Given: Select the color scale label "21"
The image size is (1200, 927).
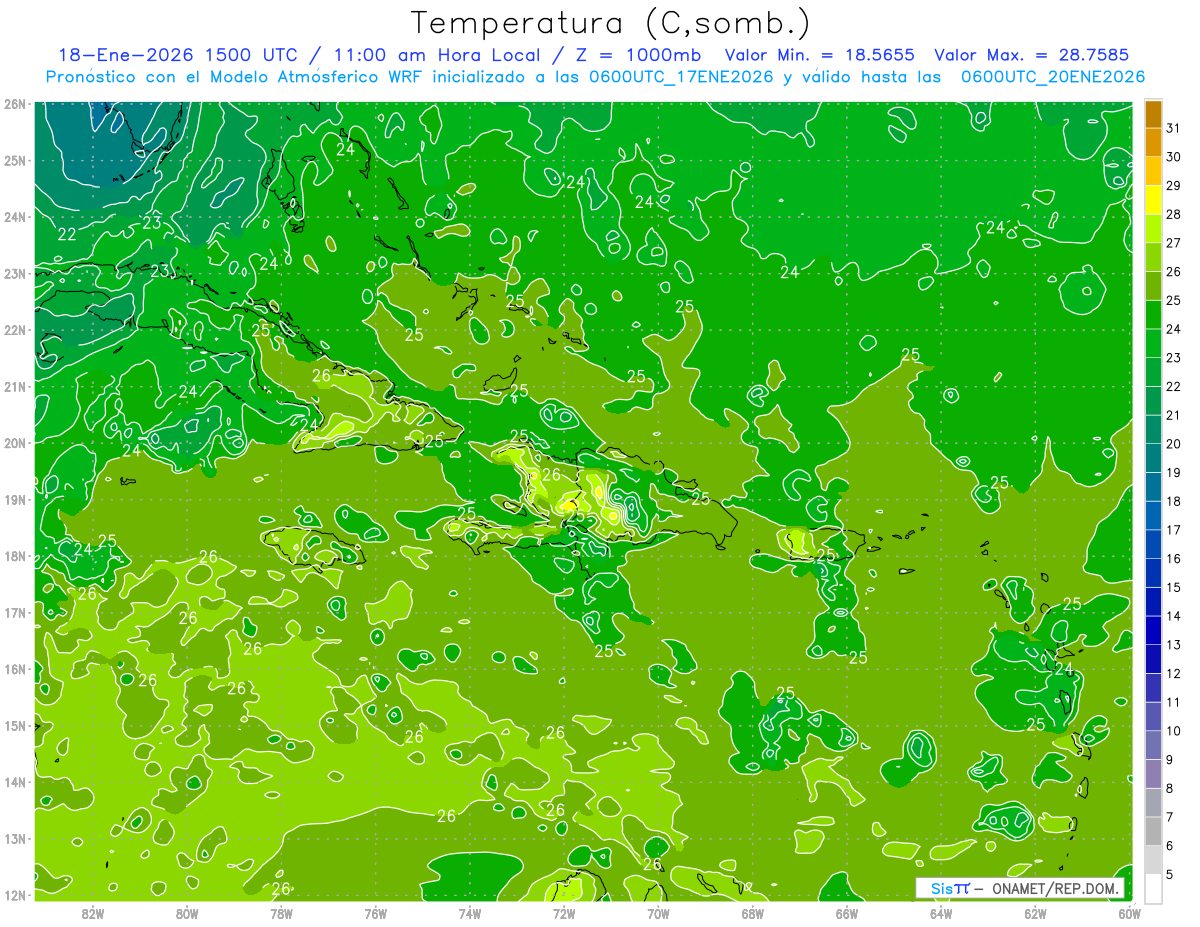Looking at the screenshot, I should (1174, 415).
